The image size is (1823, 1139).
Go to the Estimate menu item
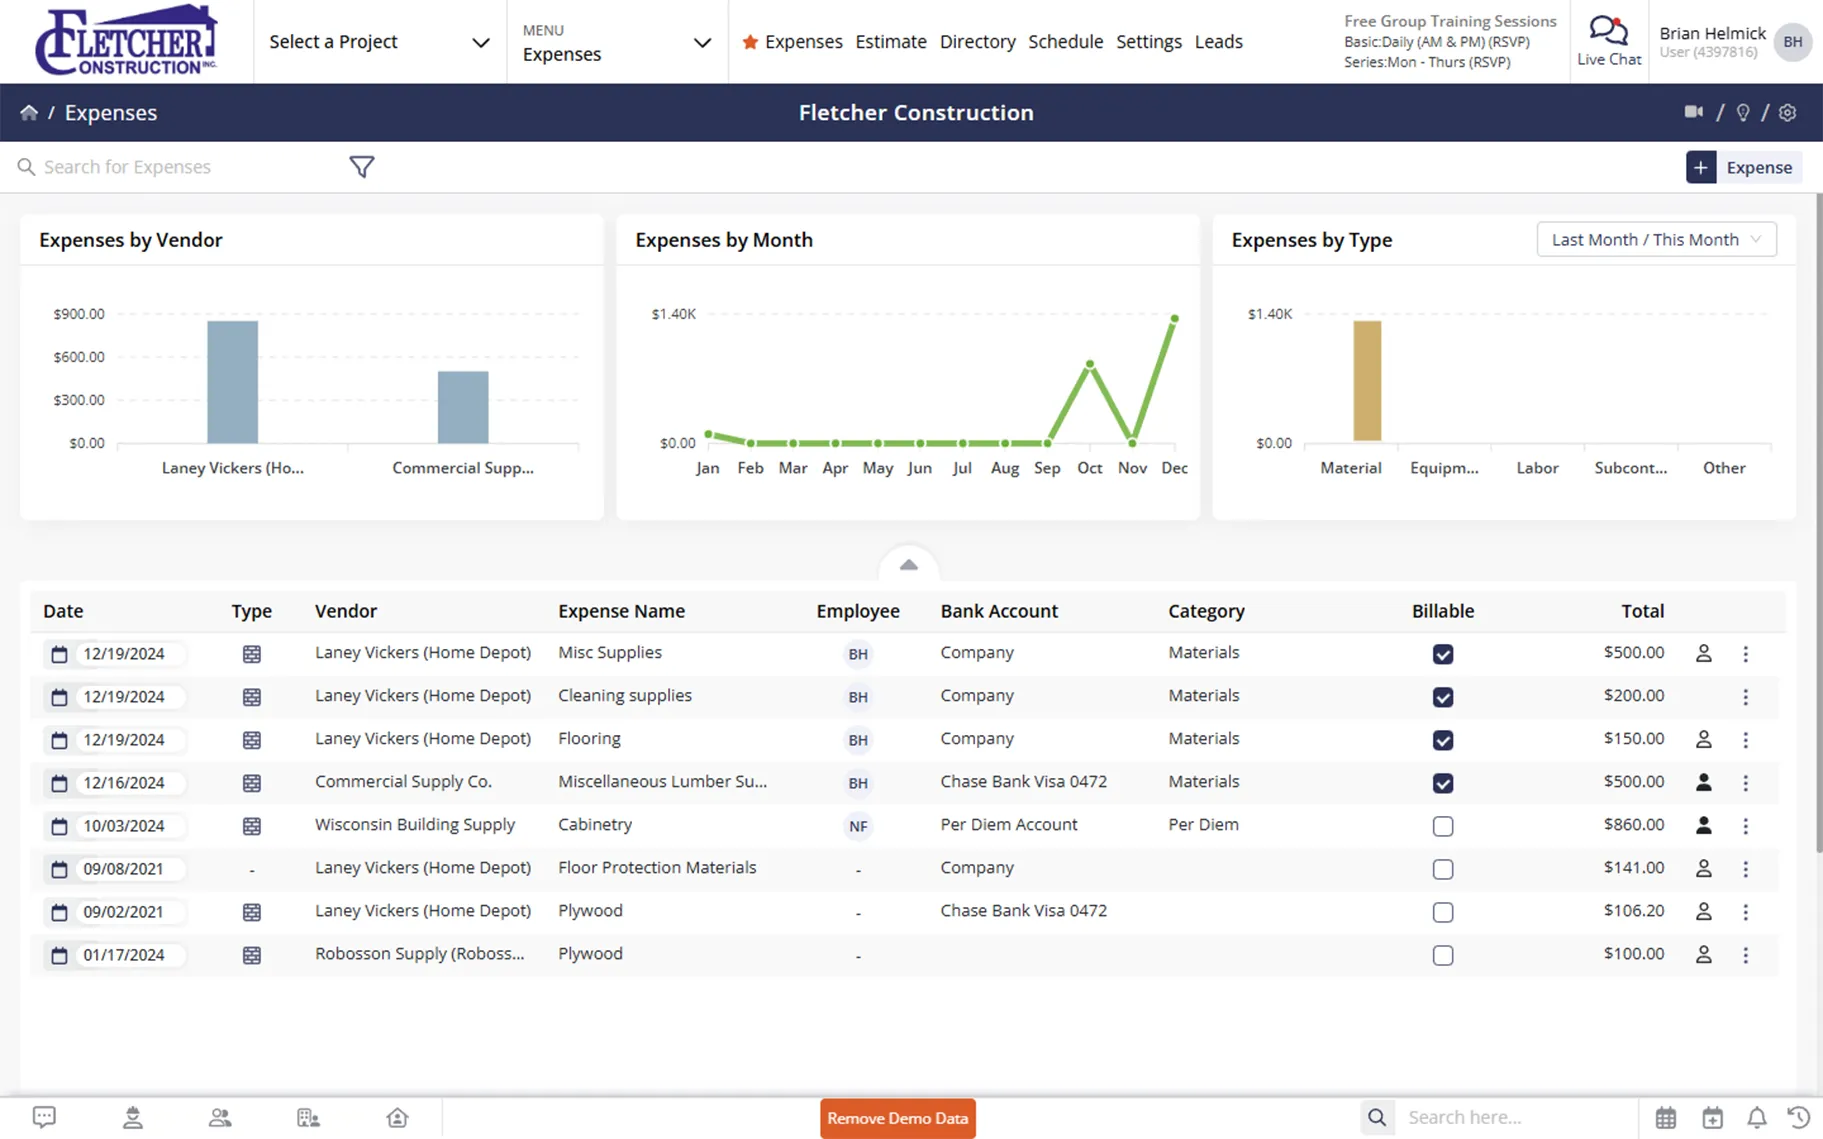tap(891, 42)
